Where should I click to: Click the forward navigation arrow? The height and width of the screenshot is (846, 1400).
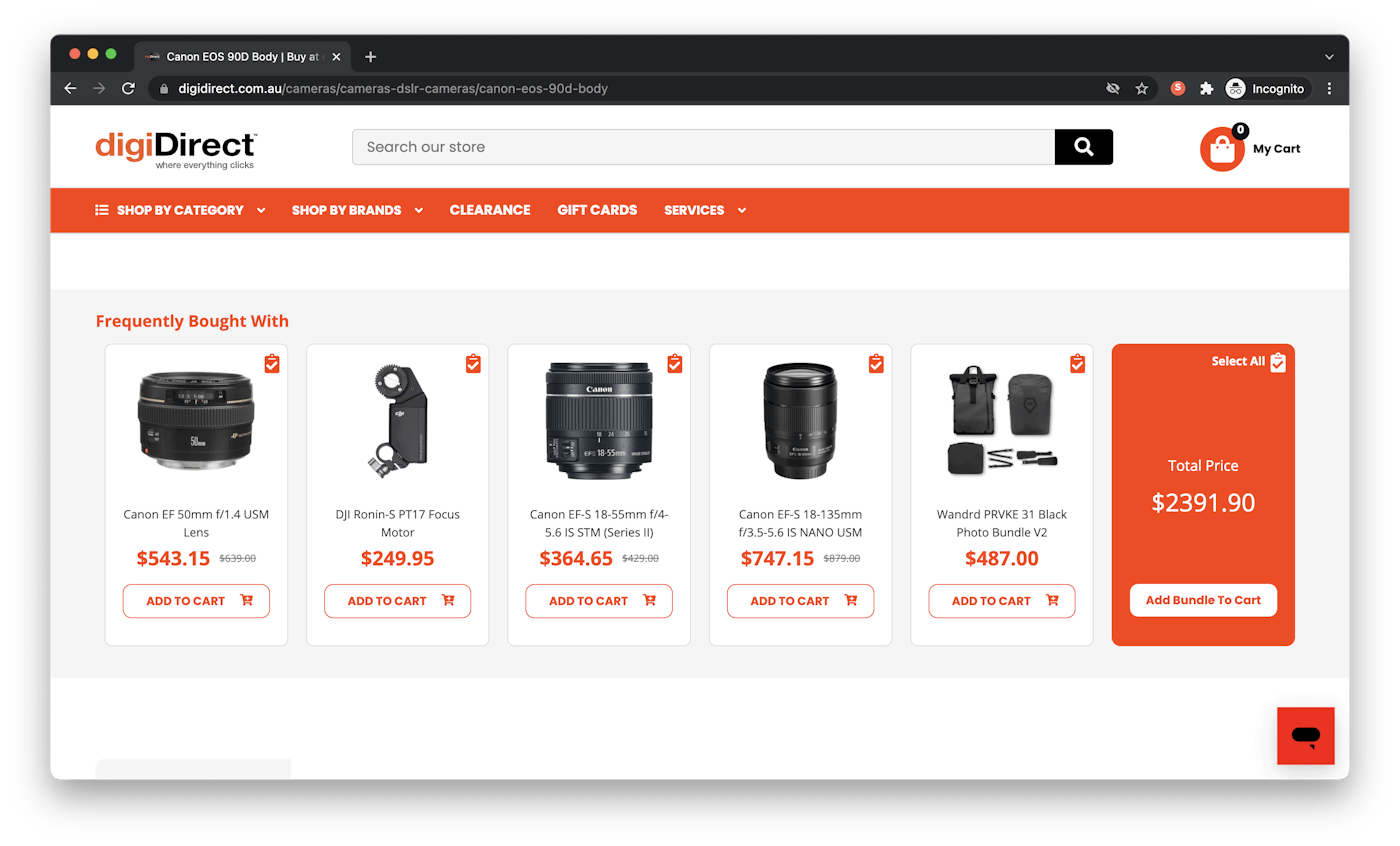[99, 88]
